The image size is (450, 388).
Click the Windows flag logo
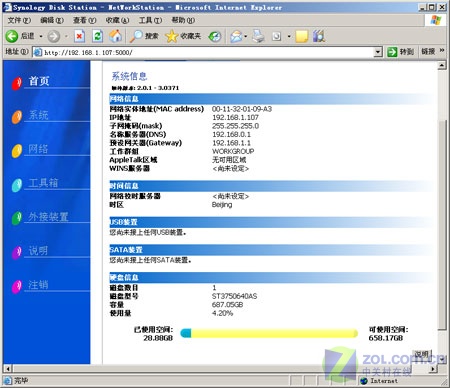click(x=436, y=20)
